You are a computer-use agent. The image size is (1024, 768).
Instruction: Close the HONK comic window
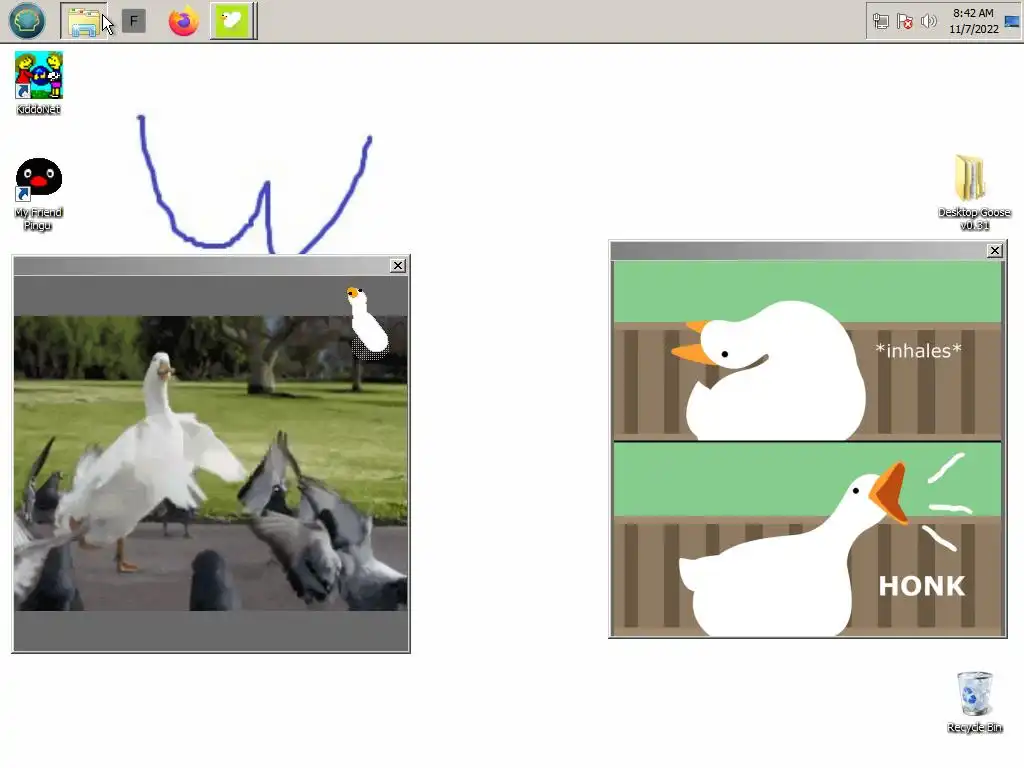coord(995,250)
